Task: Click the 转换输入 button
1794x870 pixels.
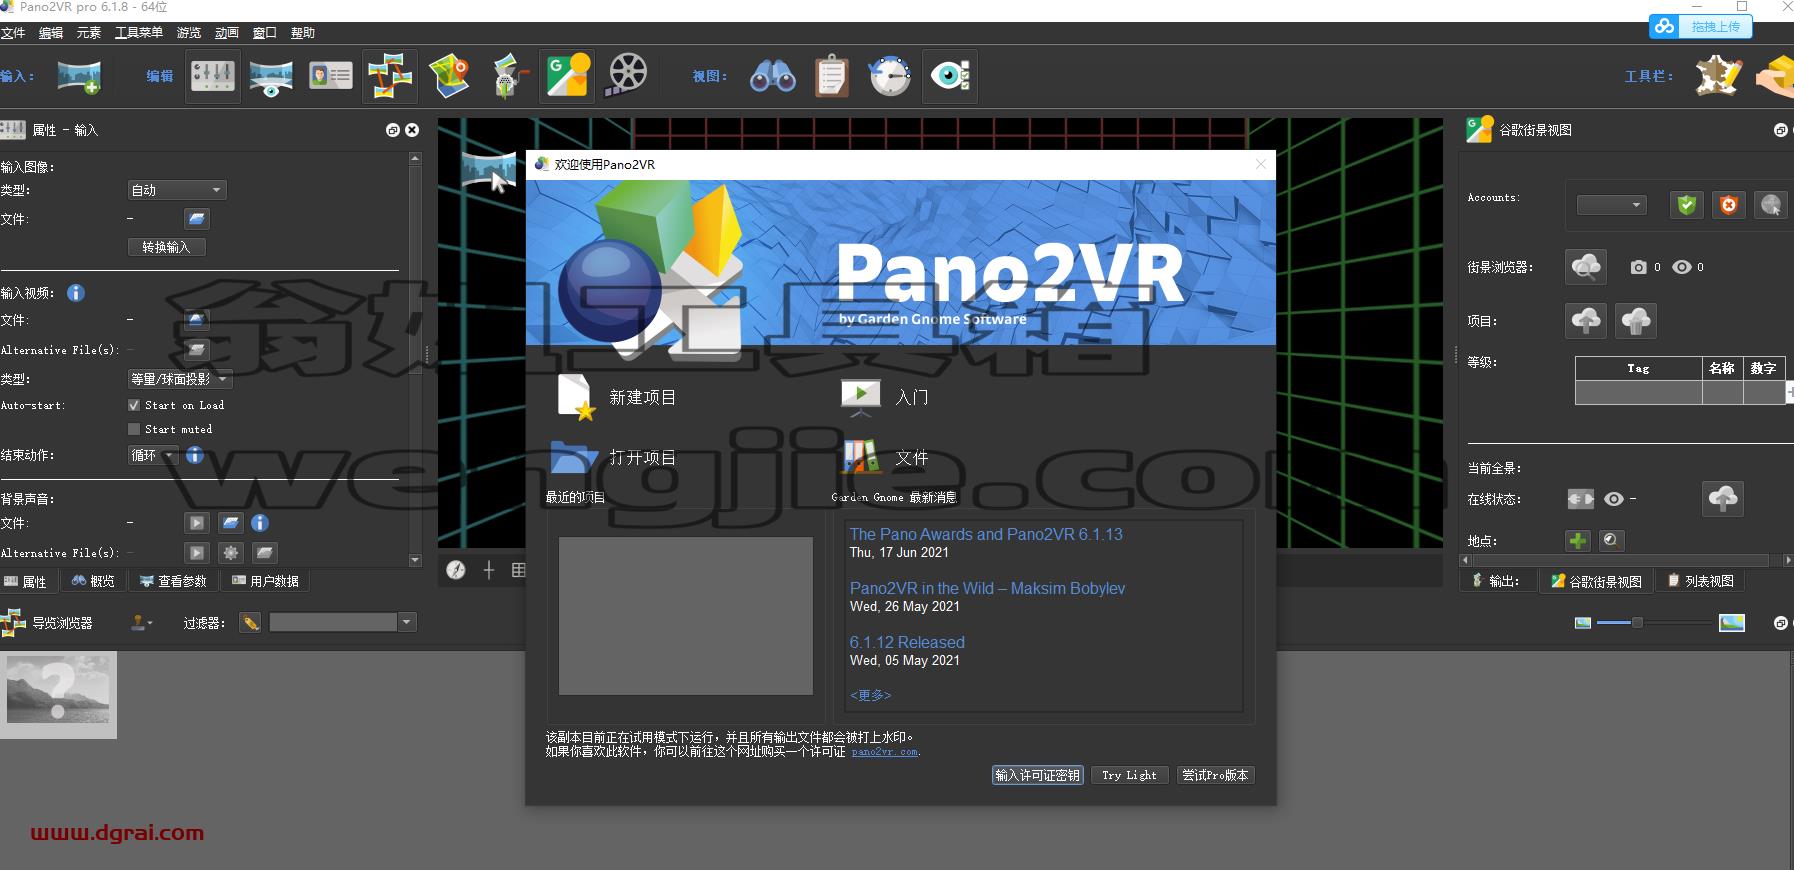Action: pos(166,247)
